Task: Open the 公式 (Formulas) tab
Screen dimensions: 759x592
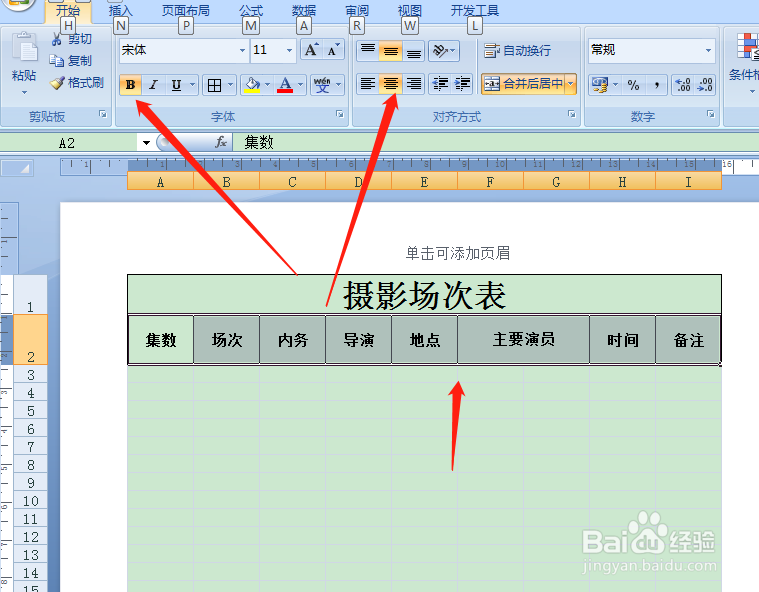Action: 251,11
